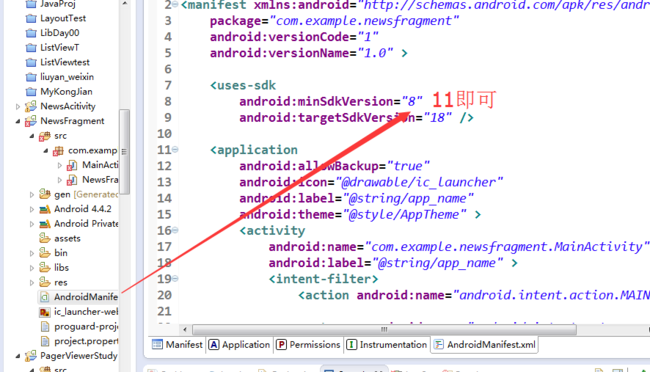Click the com.examp package icon
Image resolution: width=650 pixels, height=372 pixels.
tap(58, 151)
